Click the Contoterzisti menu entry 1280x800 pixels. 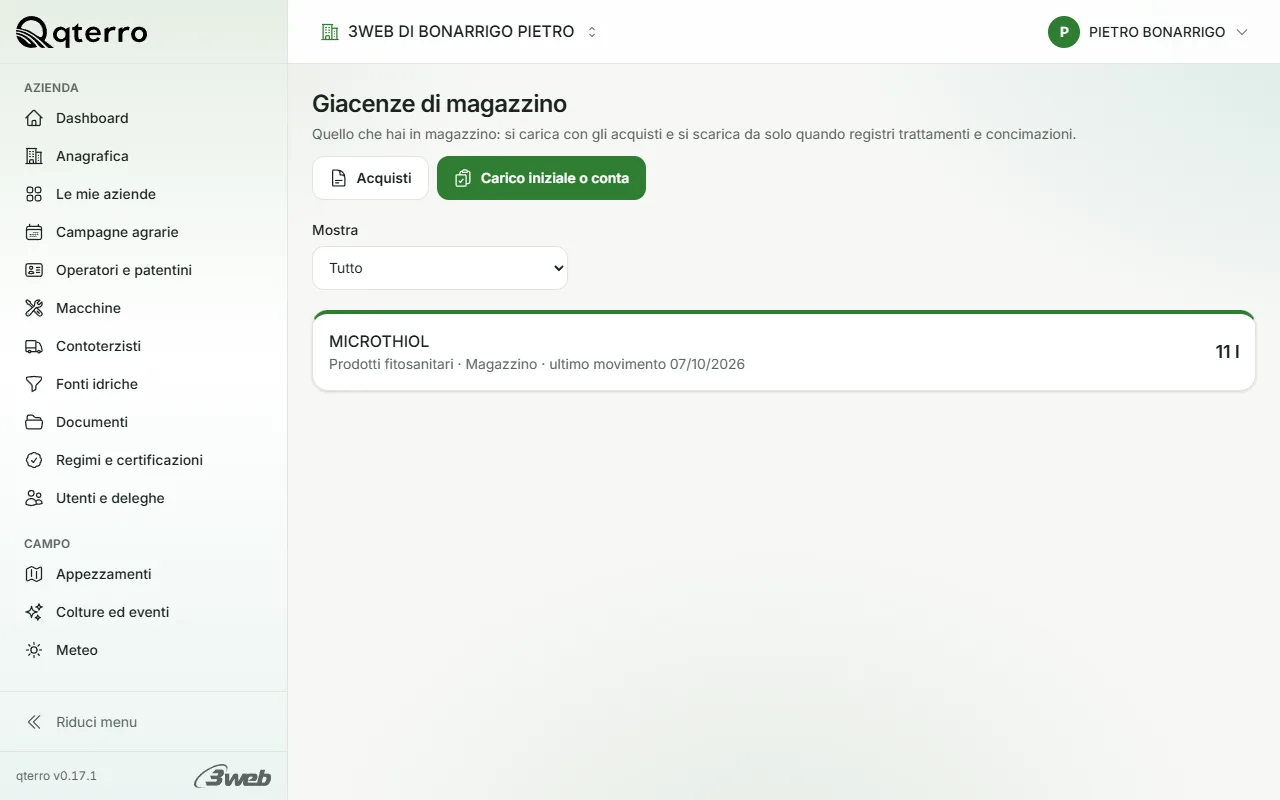pos(144,346)
